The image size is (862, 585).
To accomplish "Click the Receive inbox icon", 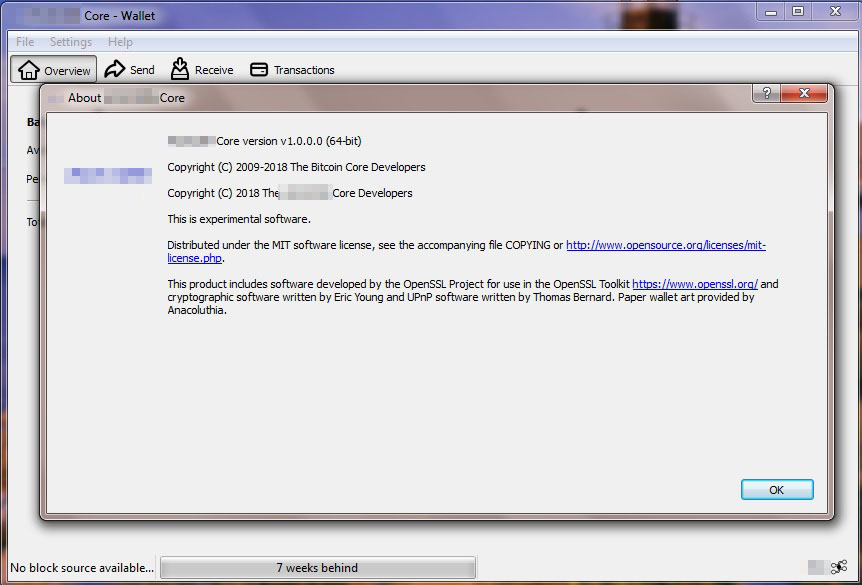I will (179, 69).
